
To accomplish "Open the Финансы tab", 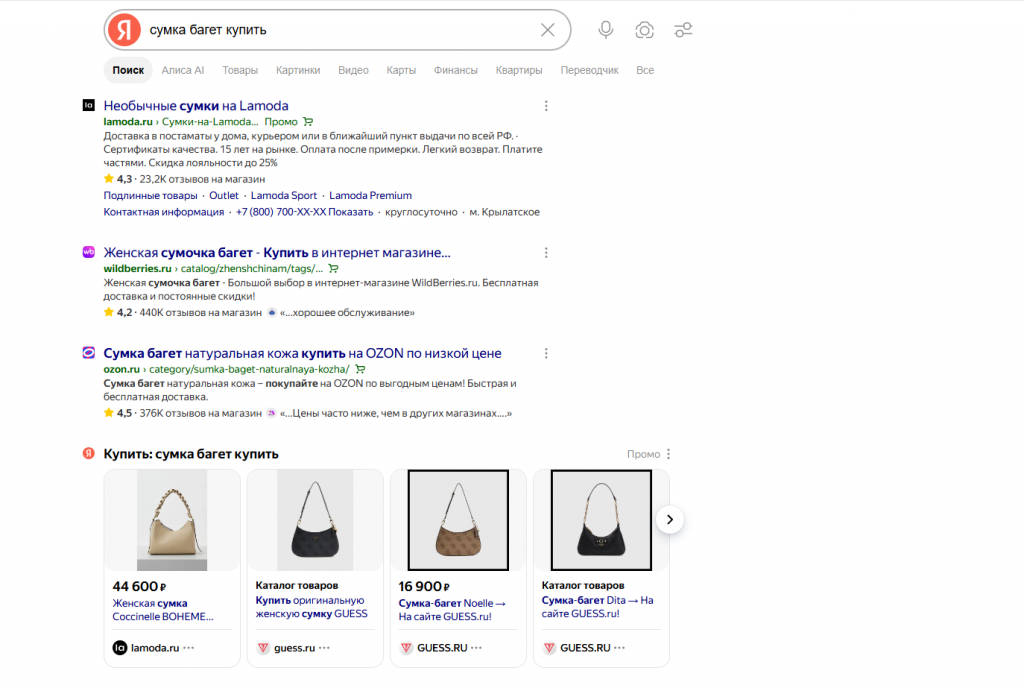I will pyautogui.click(x=456, y=70).
